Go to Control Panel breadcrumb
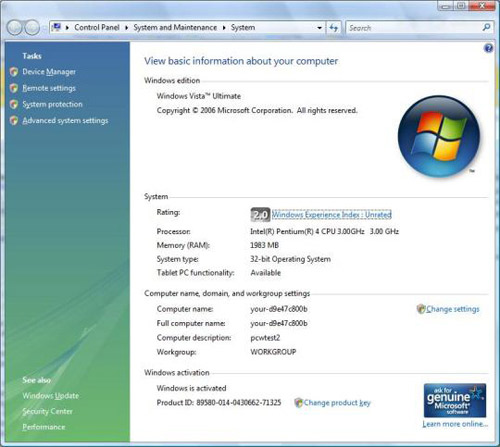Image resolution: width=500 pixels, height=447 pixels. 97,27
